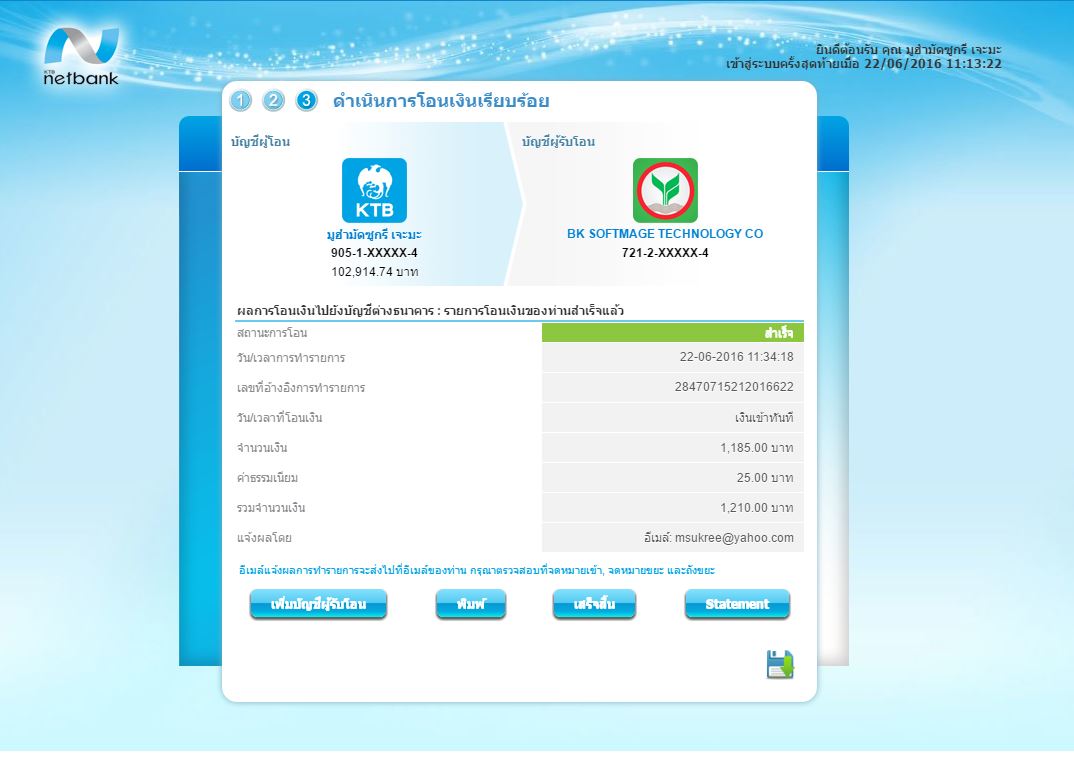1074x760 pixels.
Task: Click the total 1,210.00 บาท
Action: click(x=757, y=508)
